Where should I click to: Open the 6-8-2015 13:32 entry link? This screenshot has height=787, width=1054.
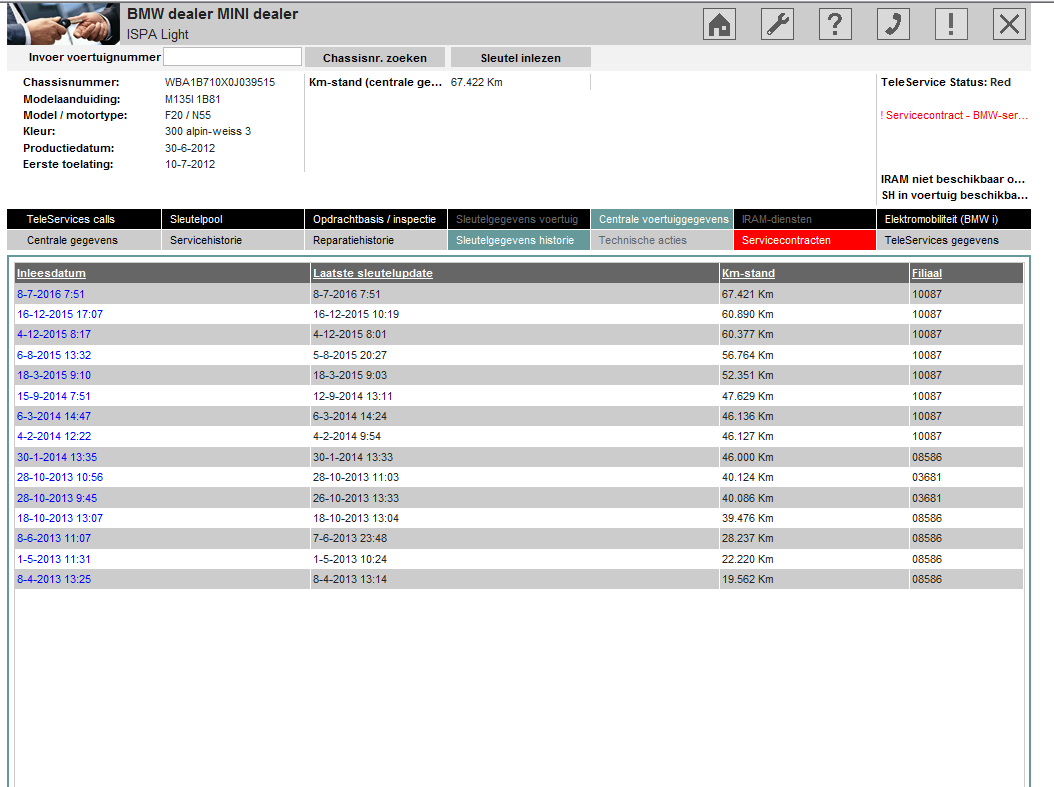pos(54,355)
